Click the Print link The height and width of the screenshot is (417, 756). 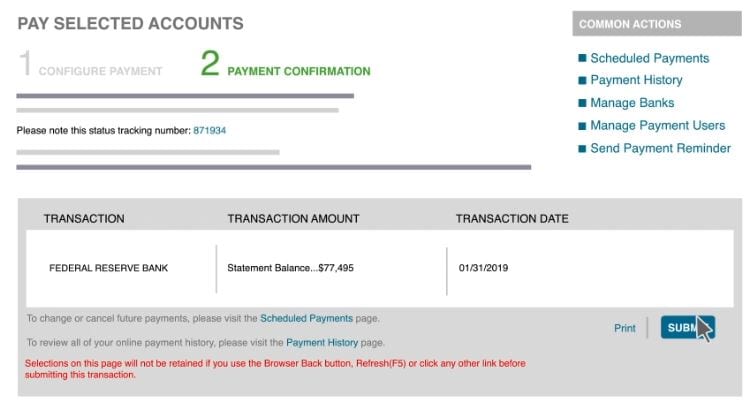[x=624, y=328]
